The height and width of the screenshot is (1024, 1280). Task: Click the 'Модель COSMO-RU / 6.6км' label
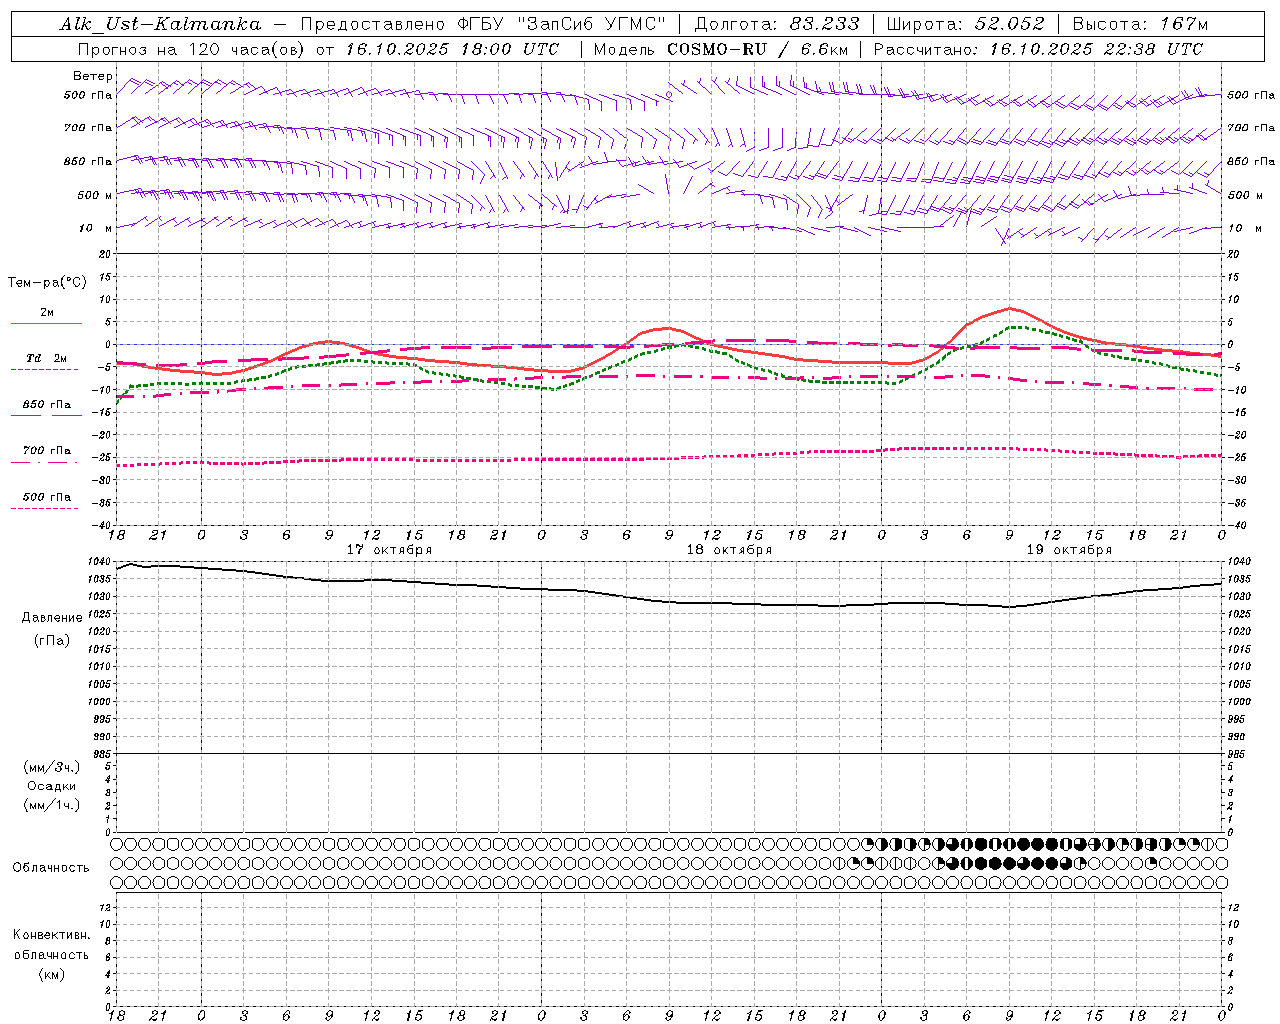coord(720,49)
